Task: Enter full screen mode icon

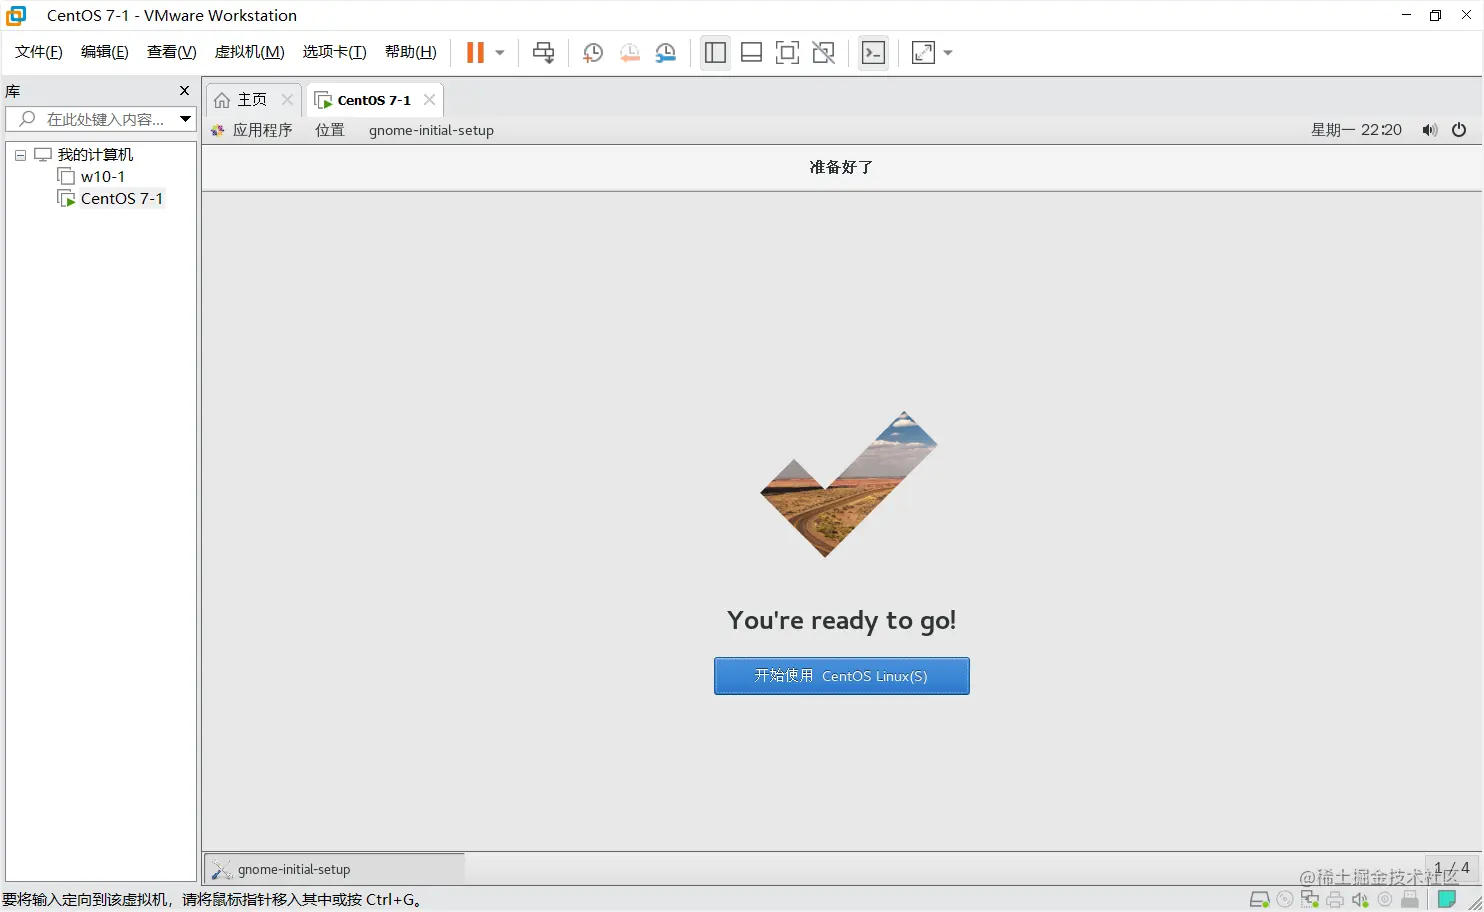Action: pyautogui.click(x=787, y=53)
